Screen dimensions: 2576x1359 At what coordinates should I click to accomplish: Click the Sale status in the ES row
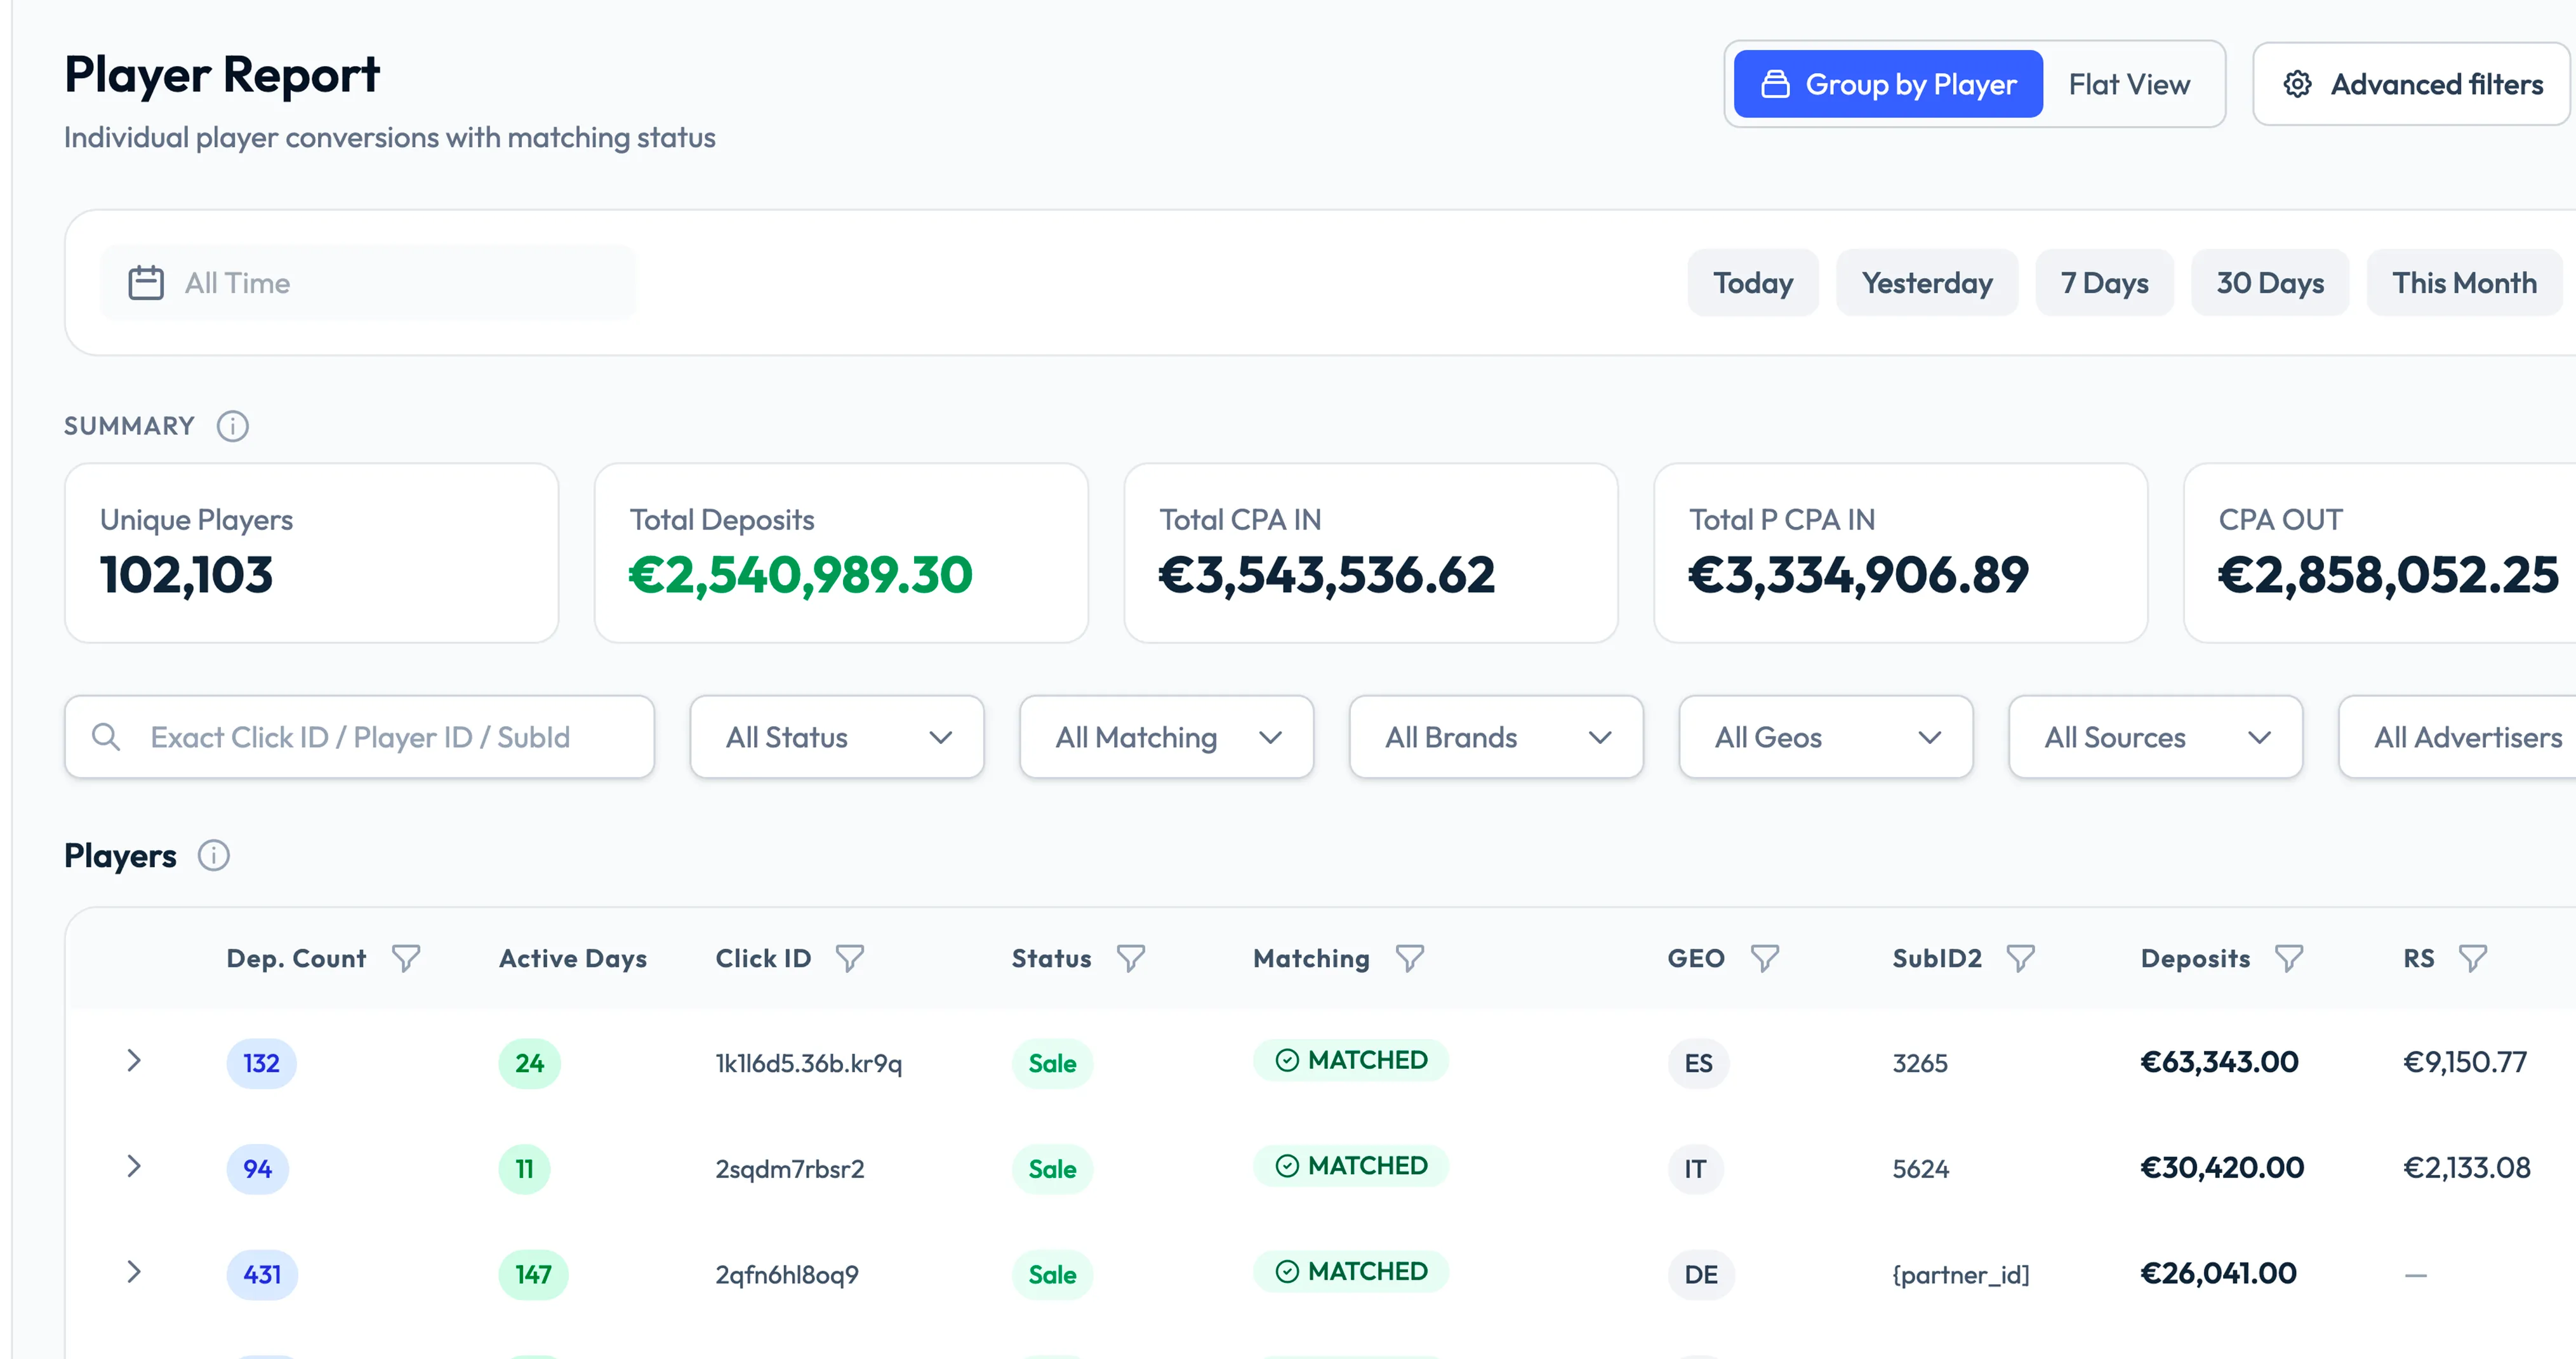[x=1053, y=1063]
